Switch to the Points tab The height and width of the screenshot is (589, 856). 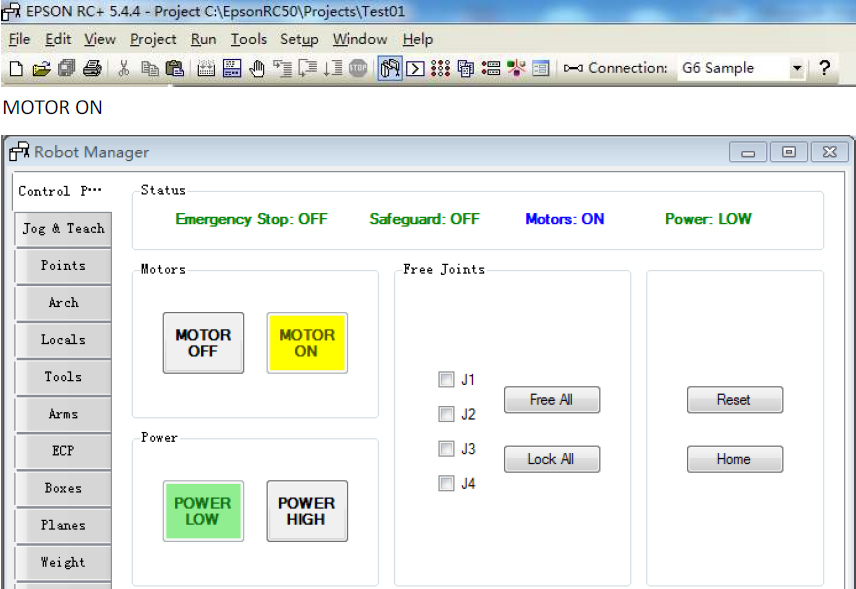click(x=63, y=266)
